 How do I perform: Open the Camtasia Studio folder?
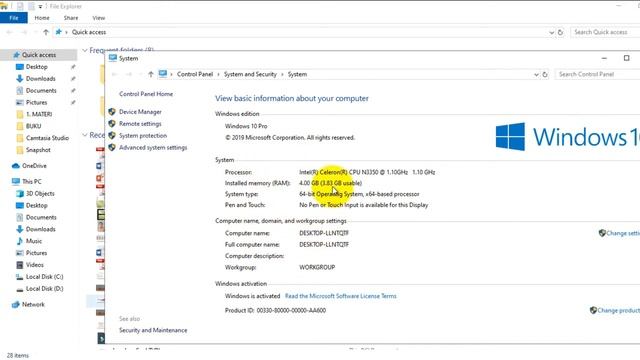[x=47, y=138]
